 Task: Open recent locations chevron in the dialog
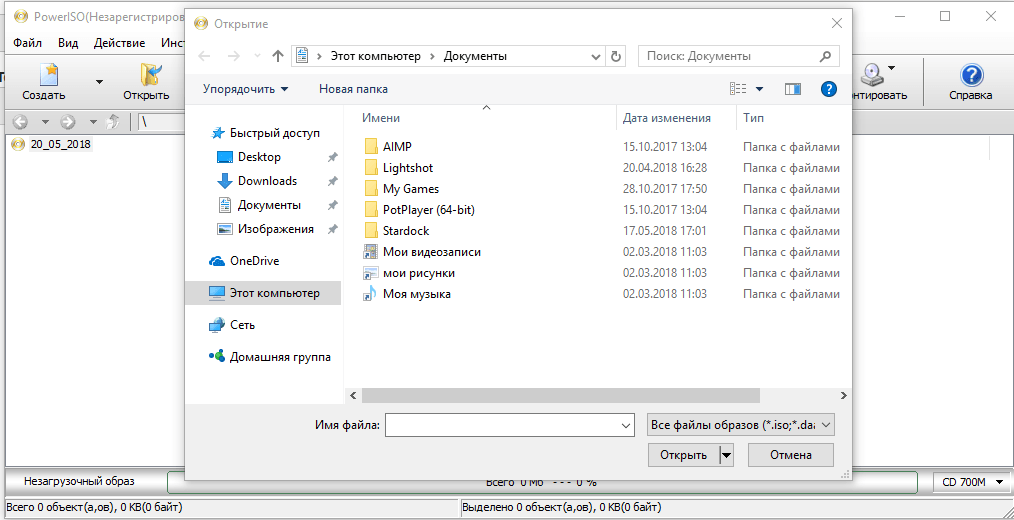[x=257, y=56]
